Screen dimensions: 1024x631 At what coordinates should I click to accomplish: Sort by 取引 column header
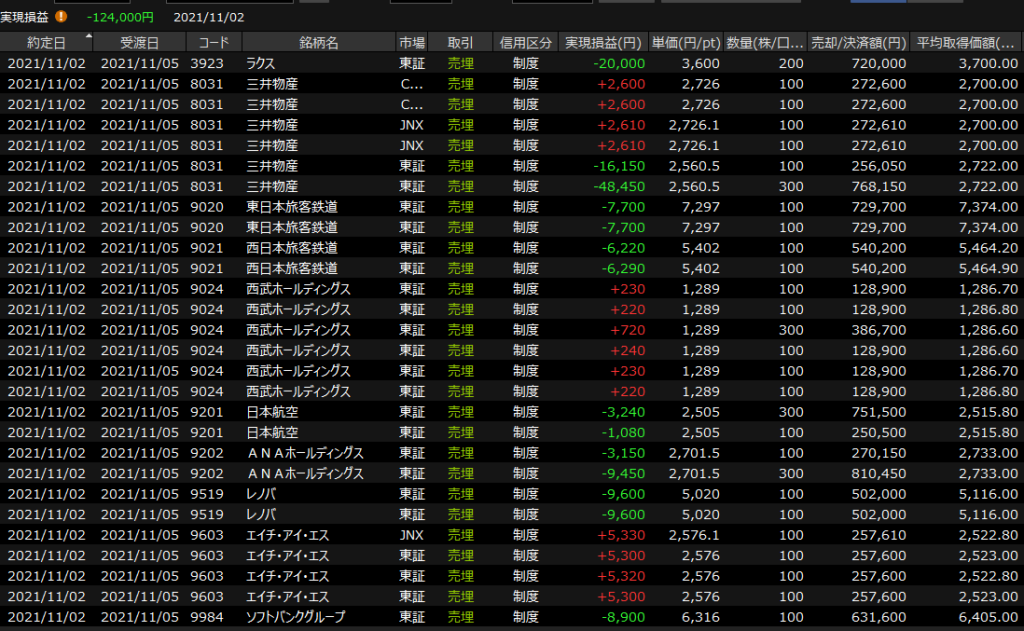tap(461, 43)
